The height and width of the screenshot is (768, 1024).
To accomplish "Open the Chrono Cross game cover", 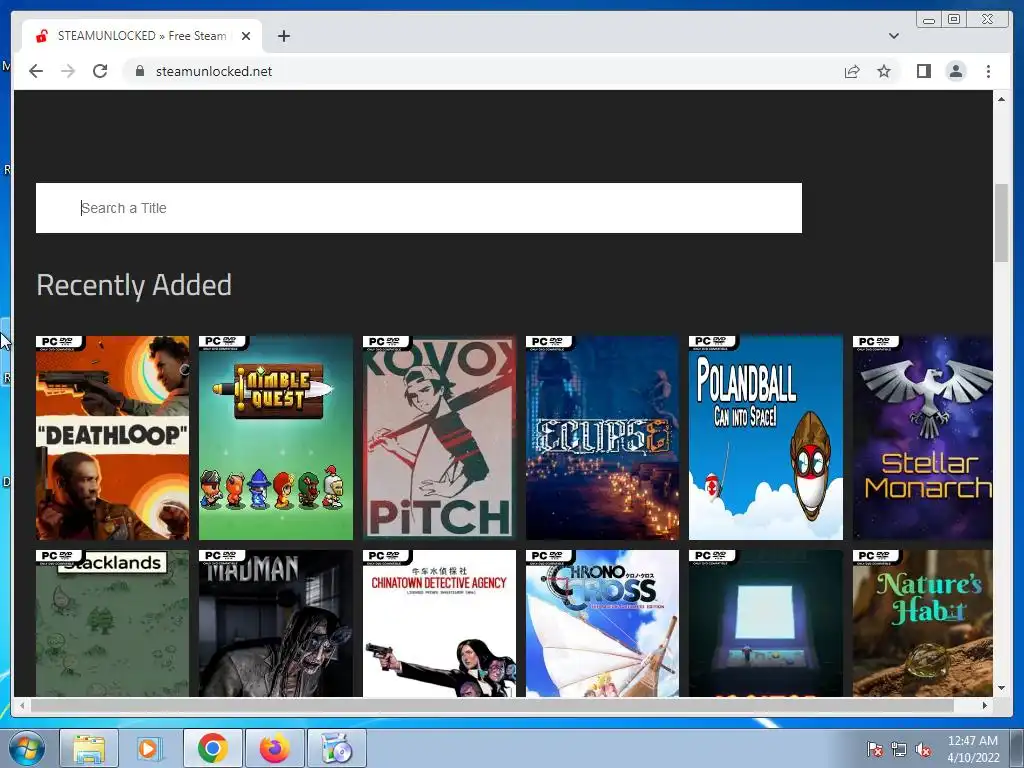I will click(602, 623).
